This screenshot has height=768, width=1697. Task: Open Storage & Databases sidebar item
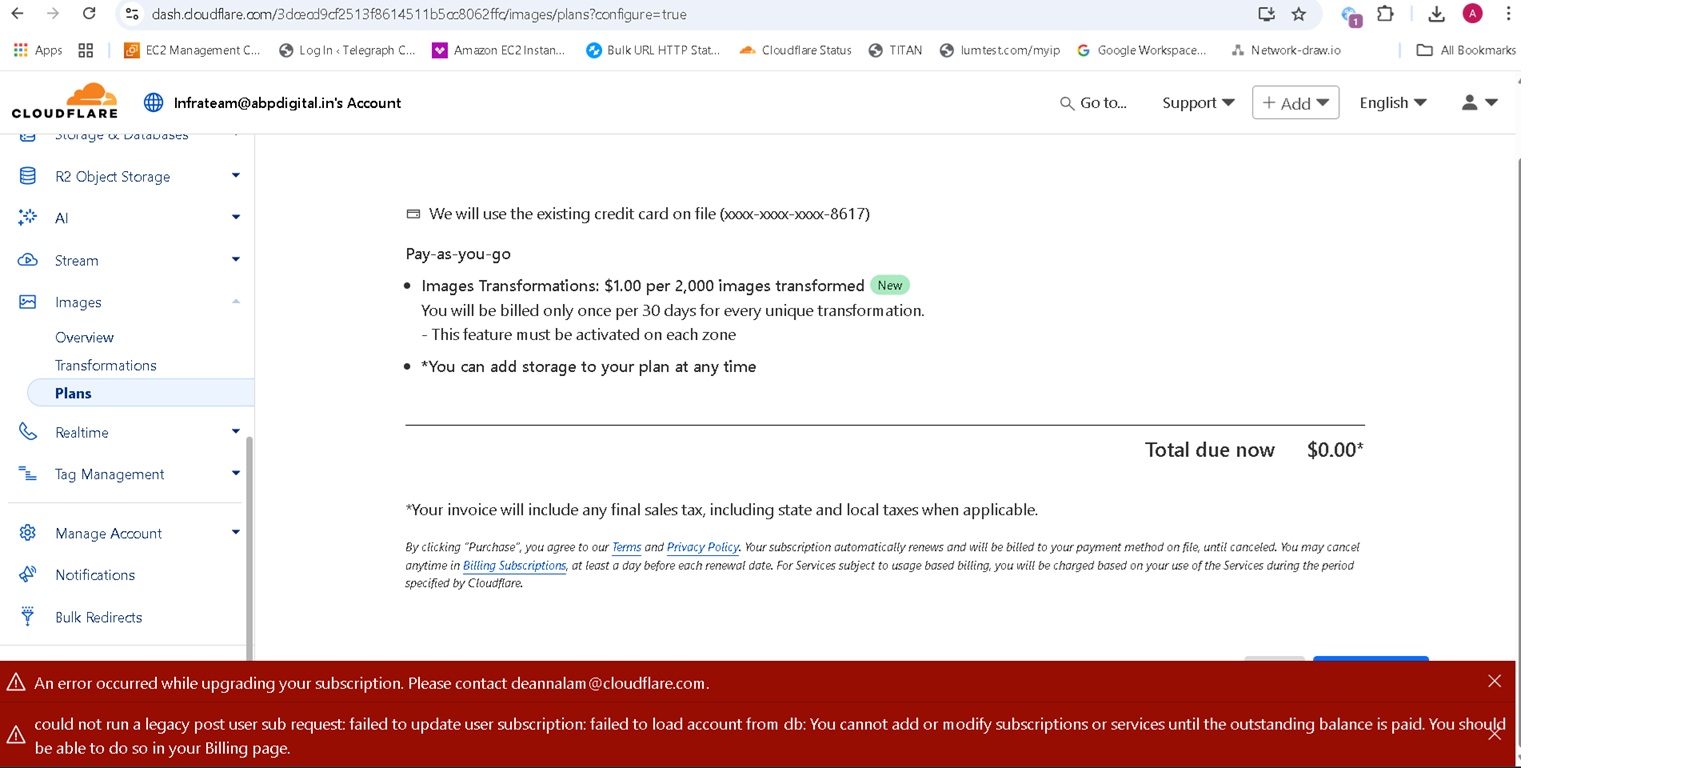121,135
